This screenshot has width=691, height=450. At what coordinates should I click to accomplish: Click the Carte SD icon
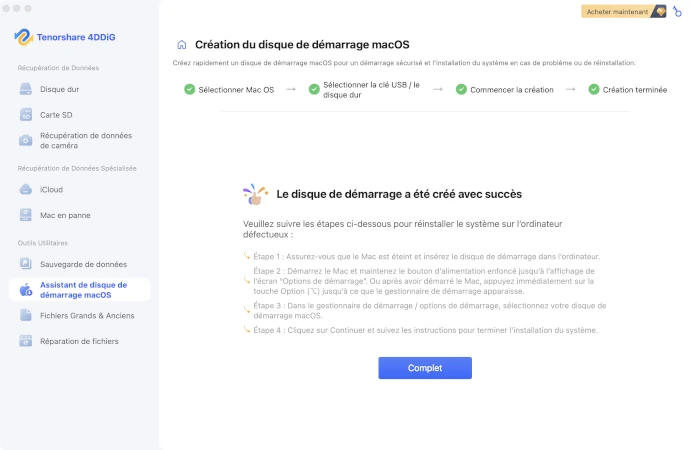point(26,115)
